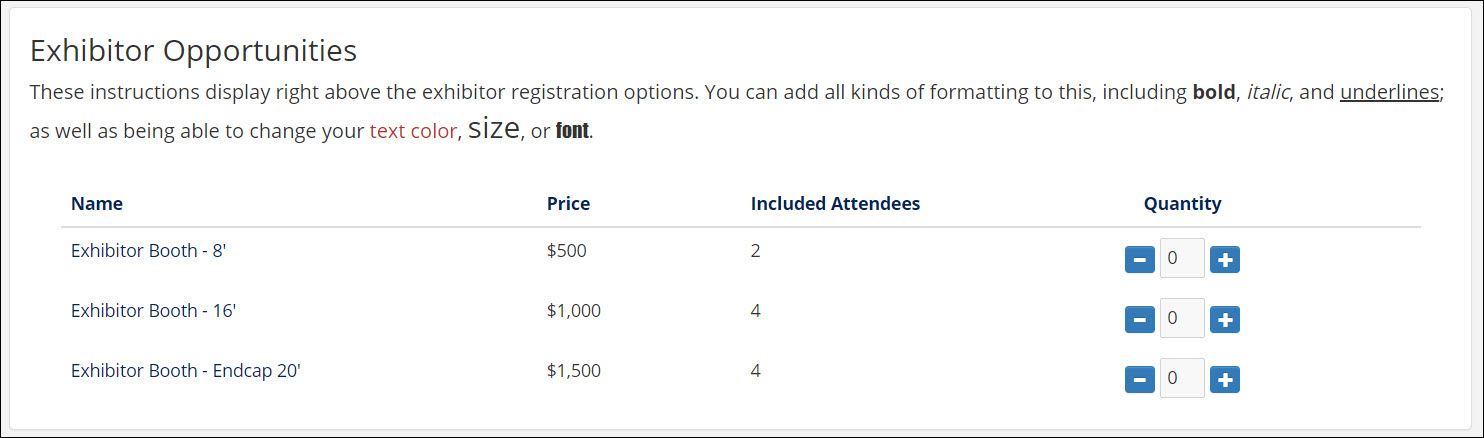Add one Exhibitor Booth - Endcap 20'
The width and height of the screenshot is (1484, 438).
(x=1225, y=380)
